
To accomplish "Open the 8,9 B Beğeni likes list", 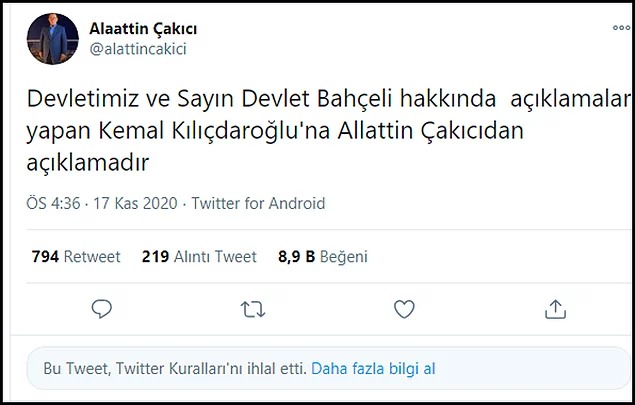I will tap(323, 256).
